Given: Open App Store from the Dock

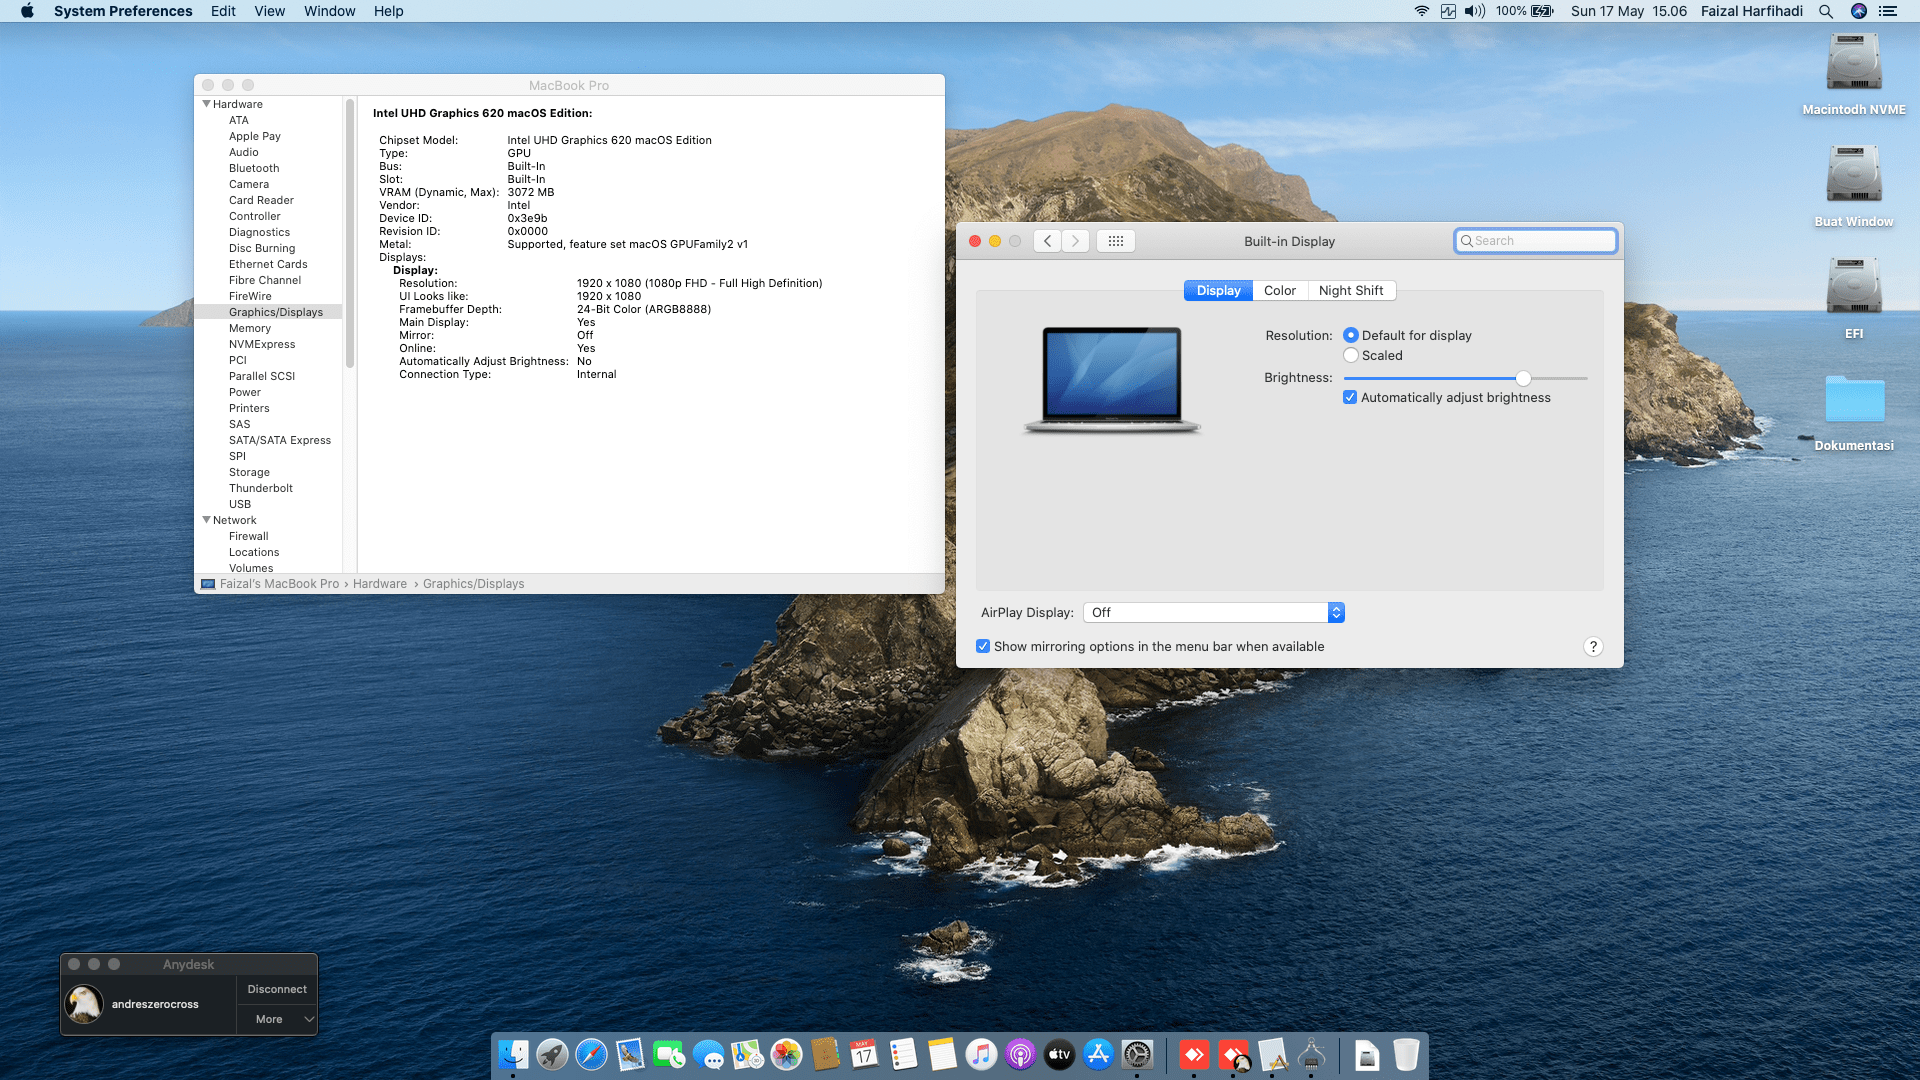Looking at the screenshot, I should pyautogui.click(x=1098, y=1054).
